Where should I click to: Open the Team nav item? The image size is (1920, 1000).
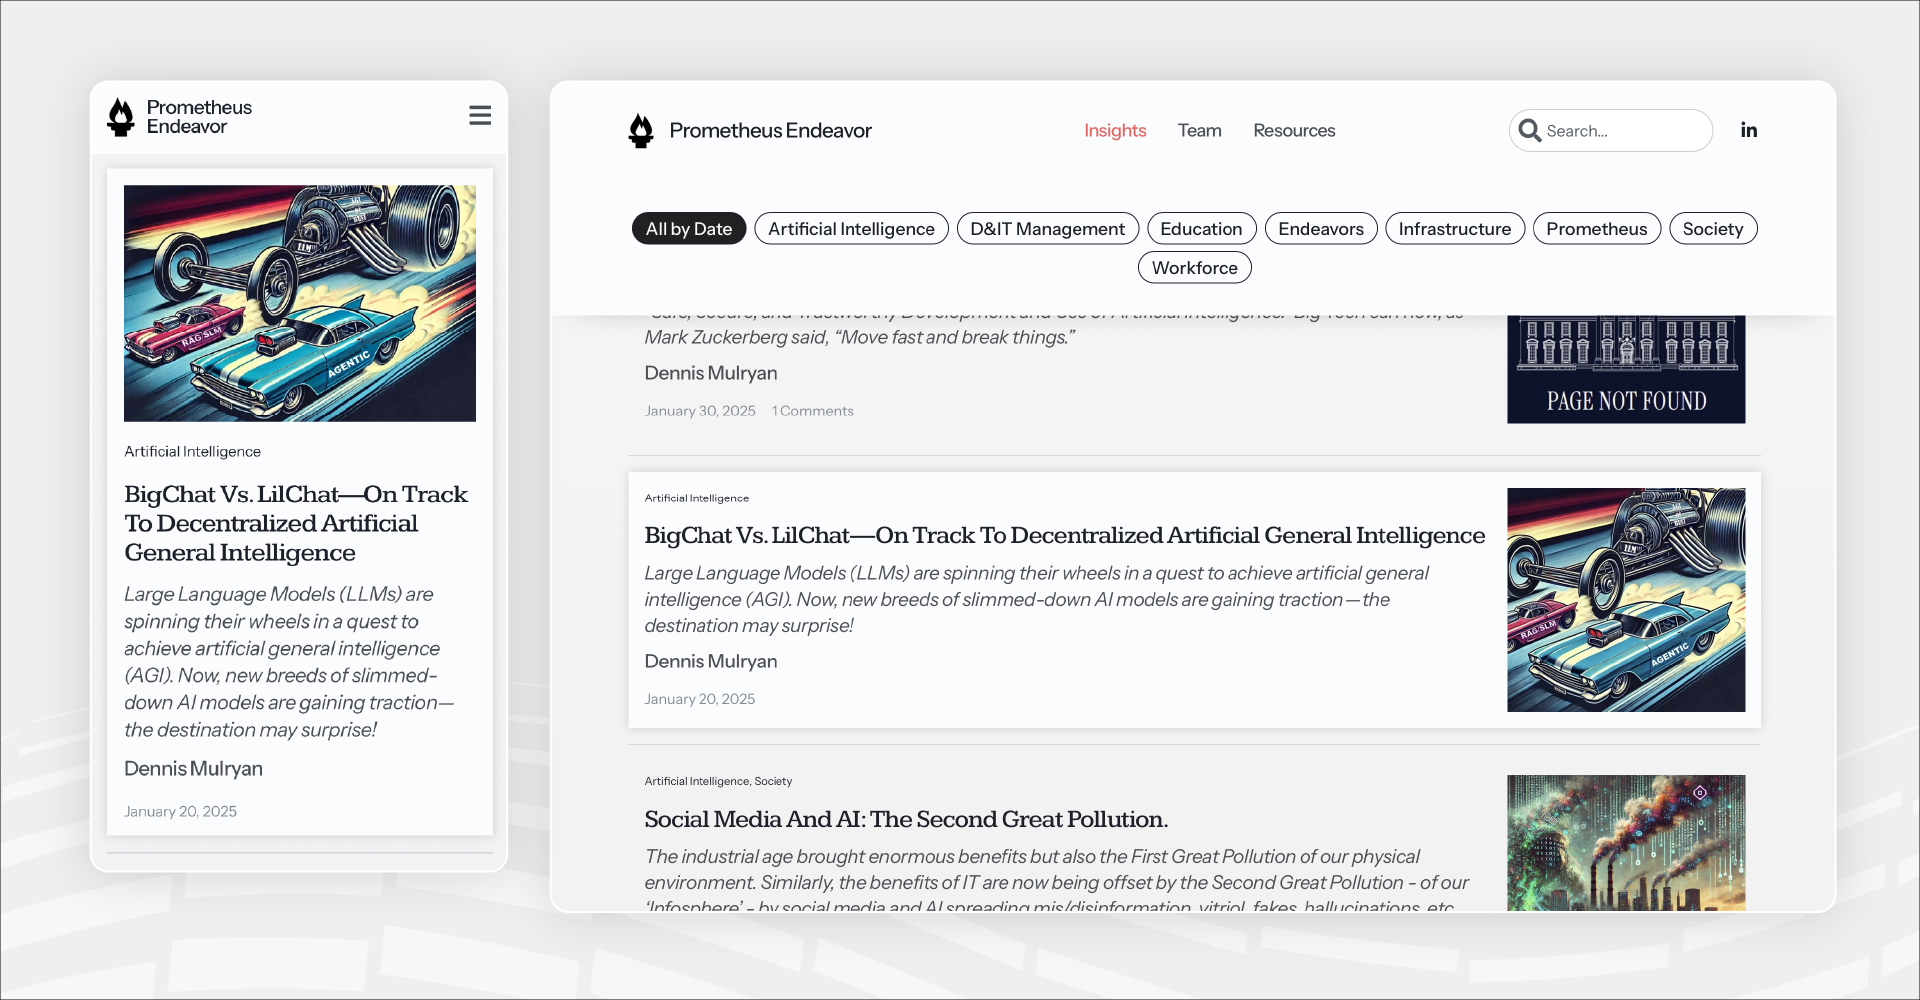point(1199,130)
